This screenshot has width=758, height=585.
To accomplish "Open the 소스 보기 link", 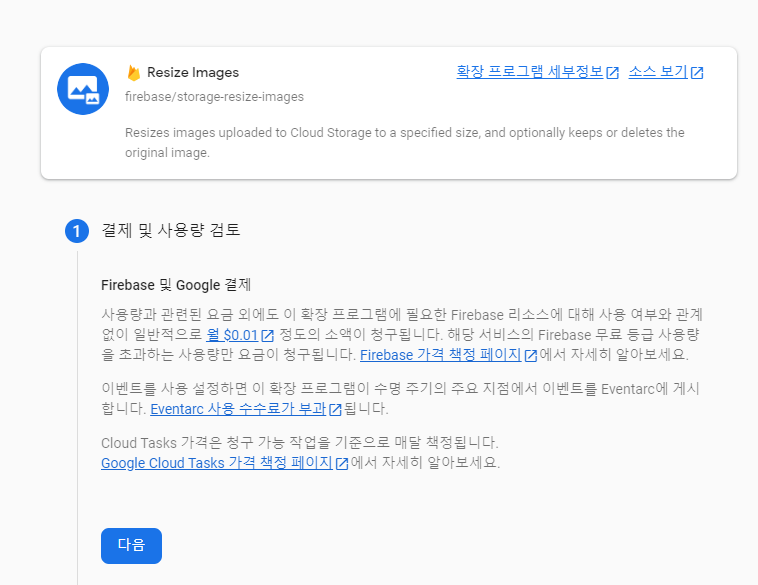I will (x=658, y=72).
